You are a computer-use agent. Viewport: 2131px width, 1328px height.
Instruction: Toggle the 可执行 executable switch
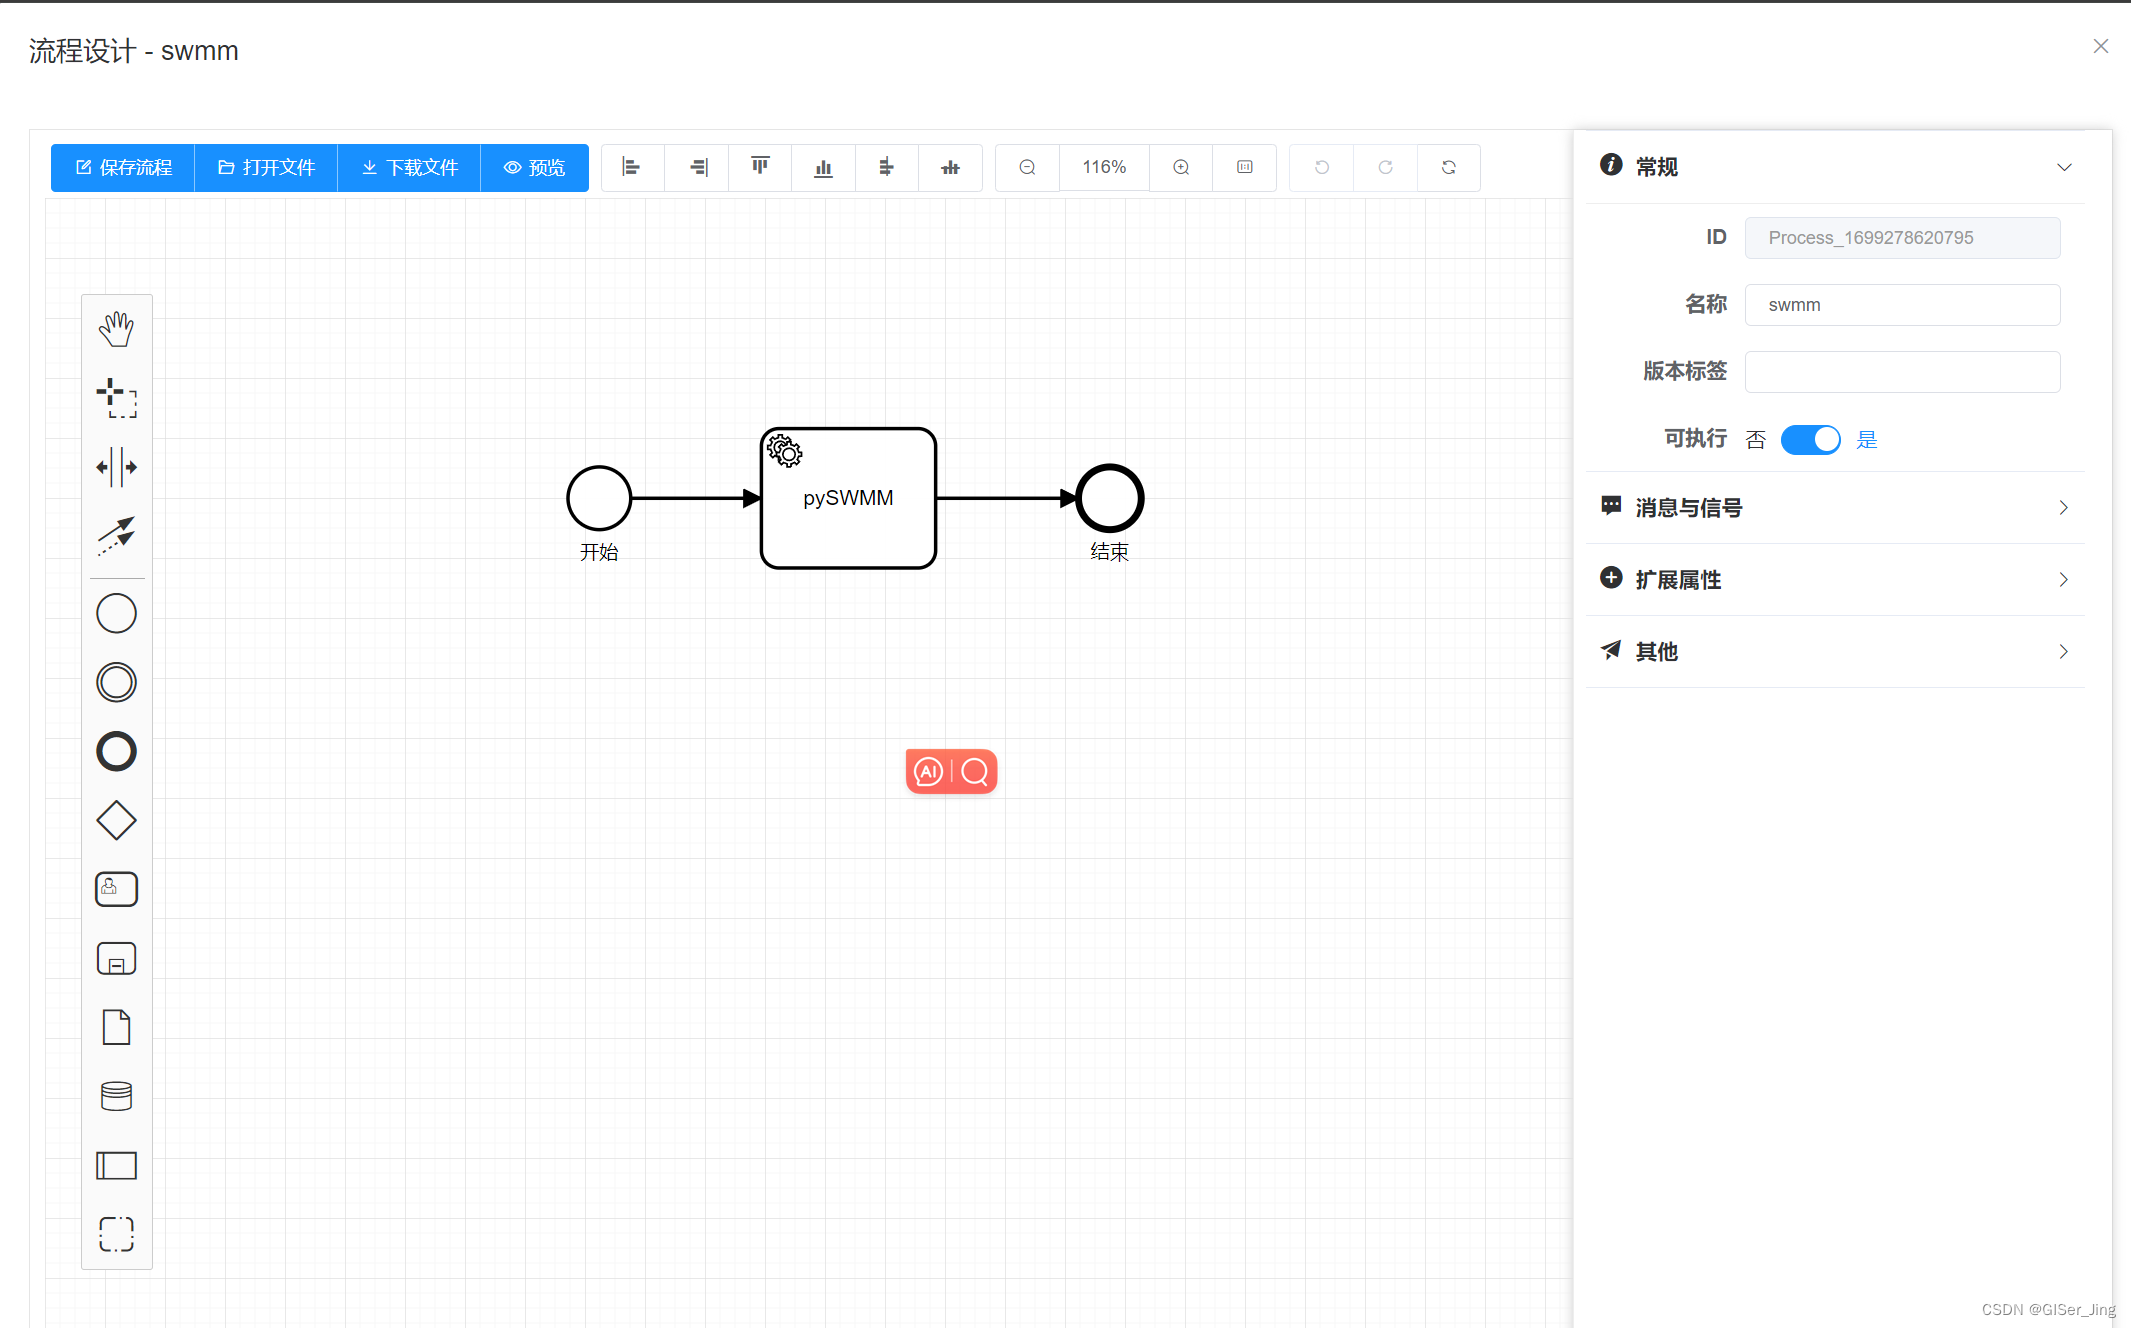coord(1810,440)
